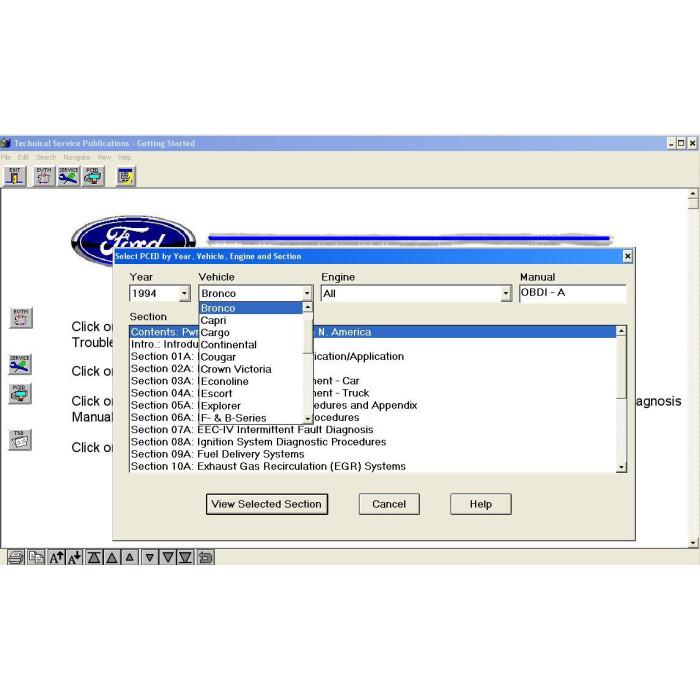Click the main window scroll-up arrow
700x700 pixels.
(693, 194)
